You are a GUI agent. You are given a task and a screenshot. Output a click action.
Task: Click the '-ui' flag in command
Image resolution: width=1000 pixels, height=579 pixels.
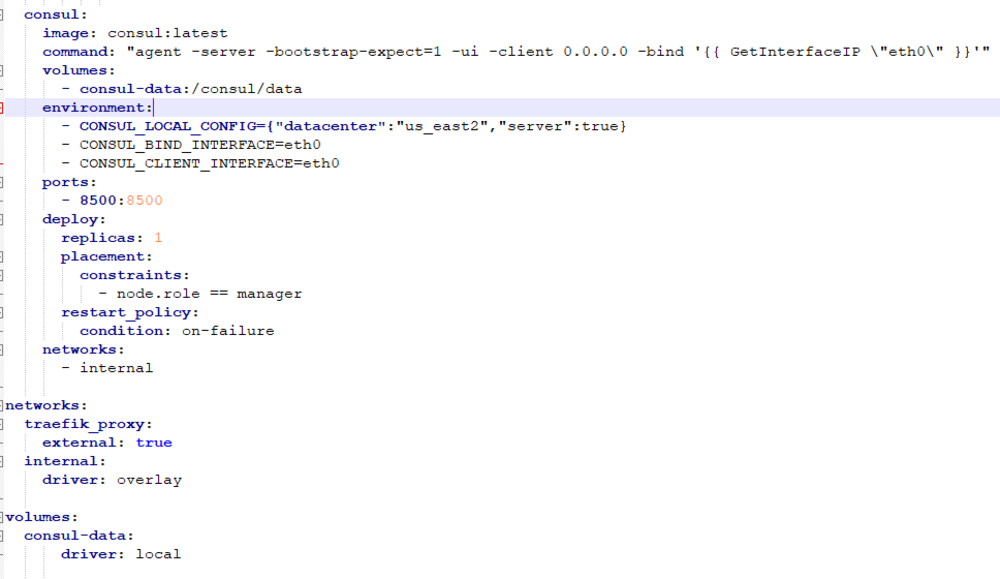465,52
